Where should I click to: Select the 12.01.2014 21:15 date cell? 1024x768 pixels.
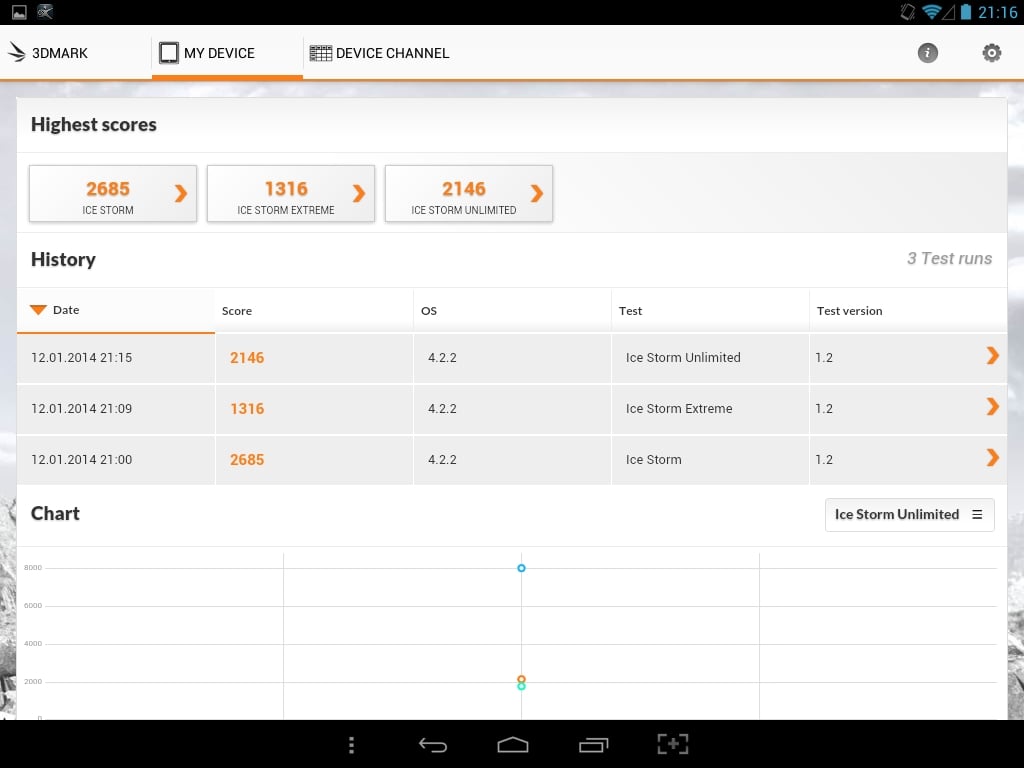116,358
